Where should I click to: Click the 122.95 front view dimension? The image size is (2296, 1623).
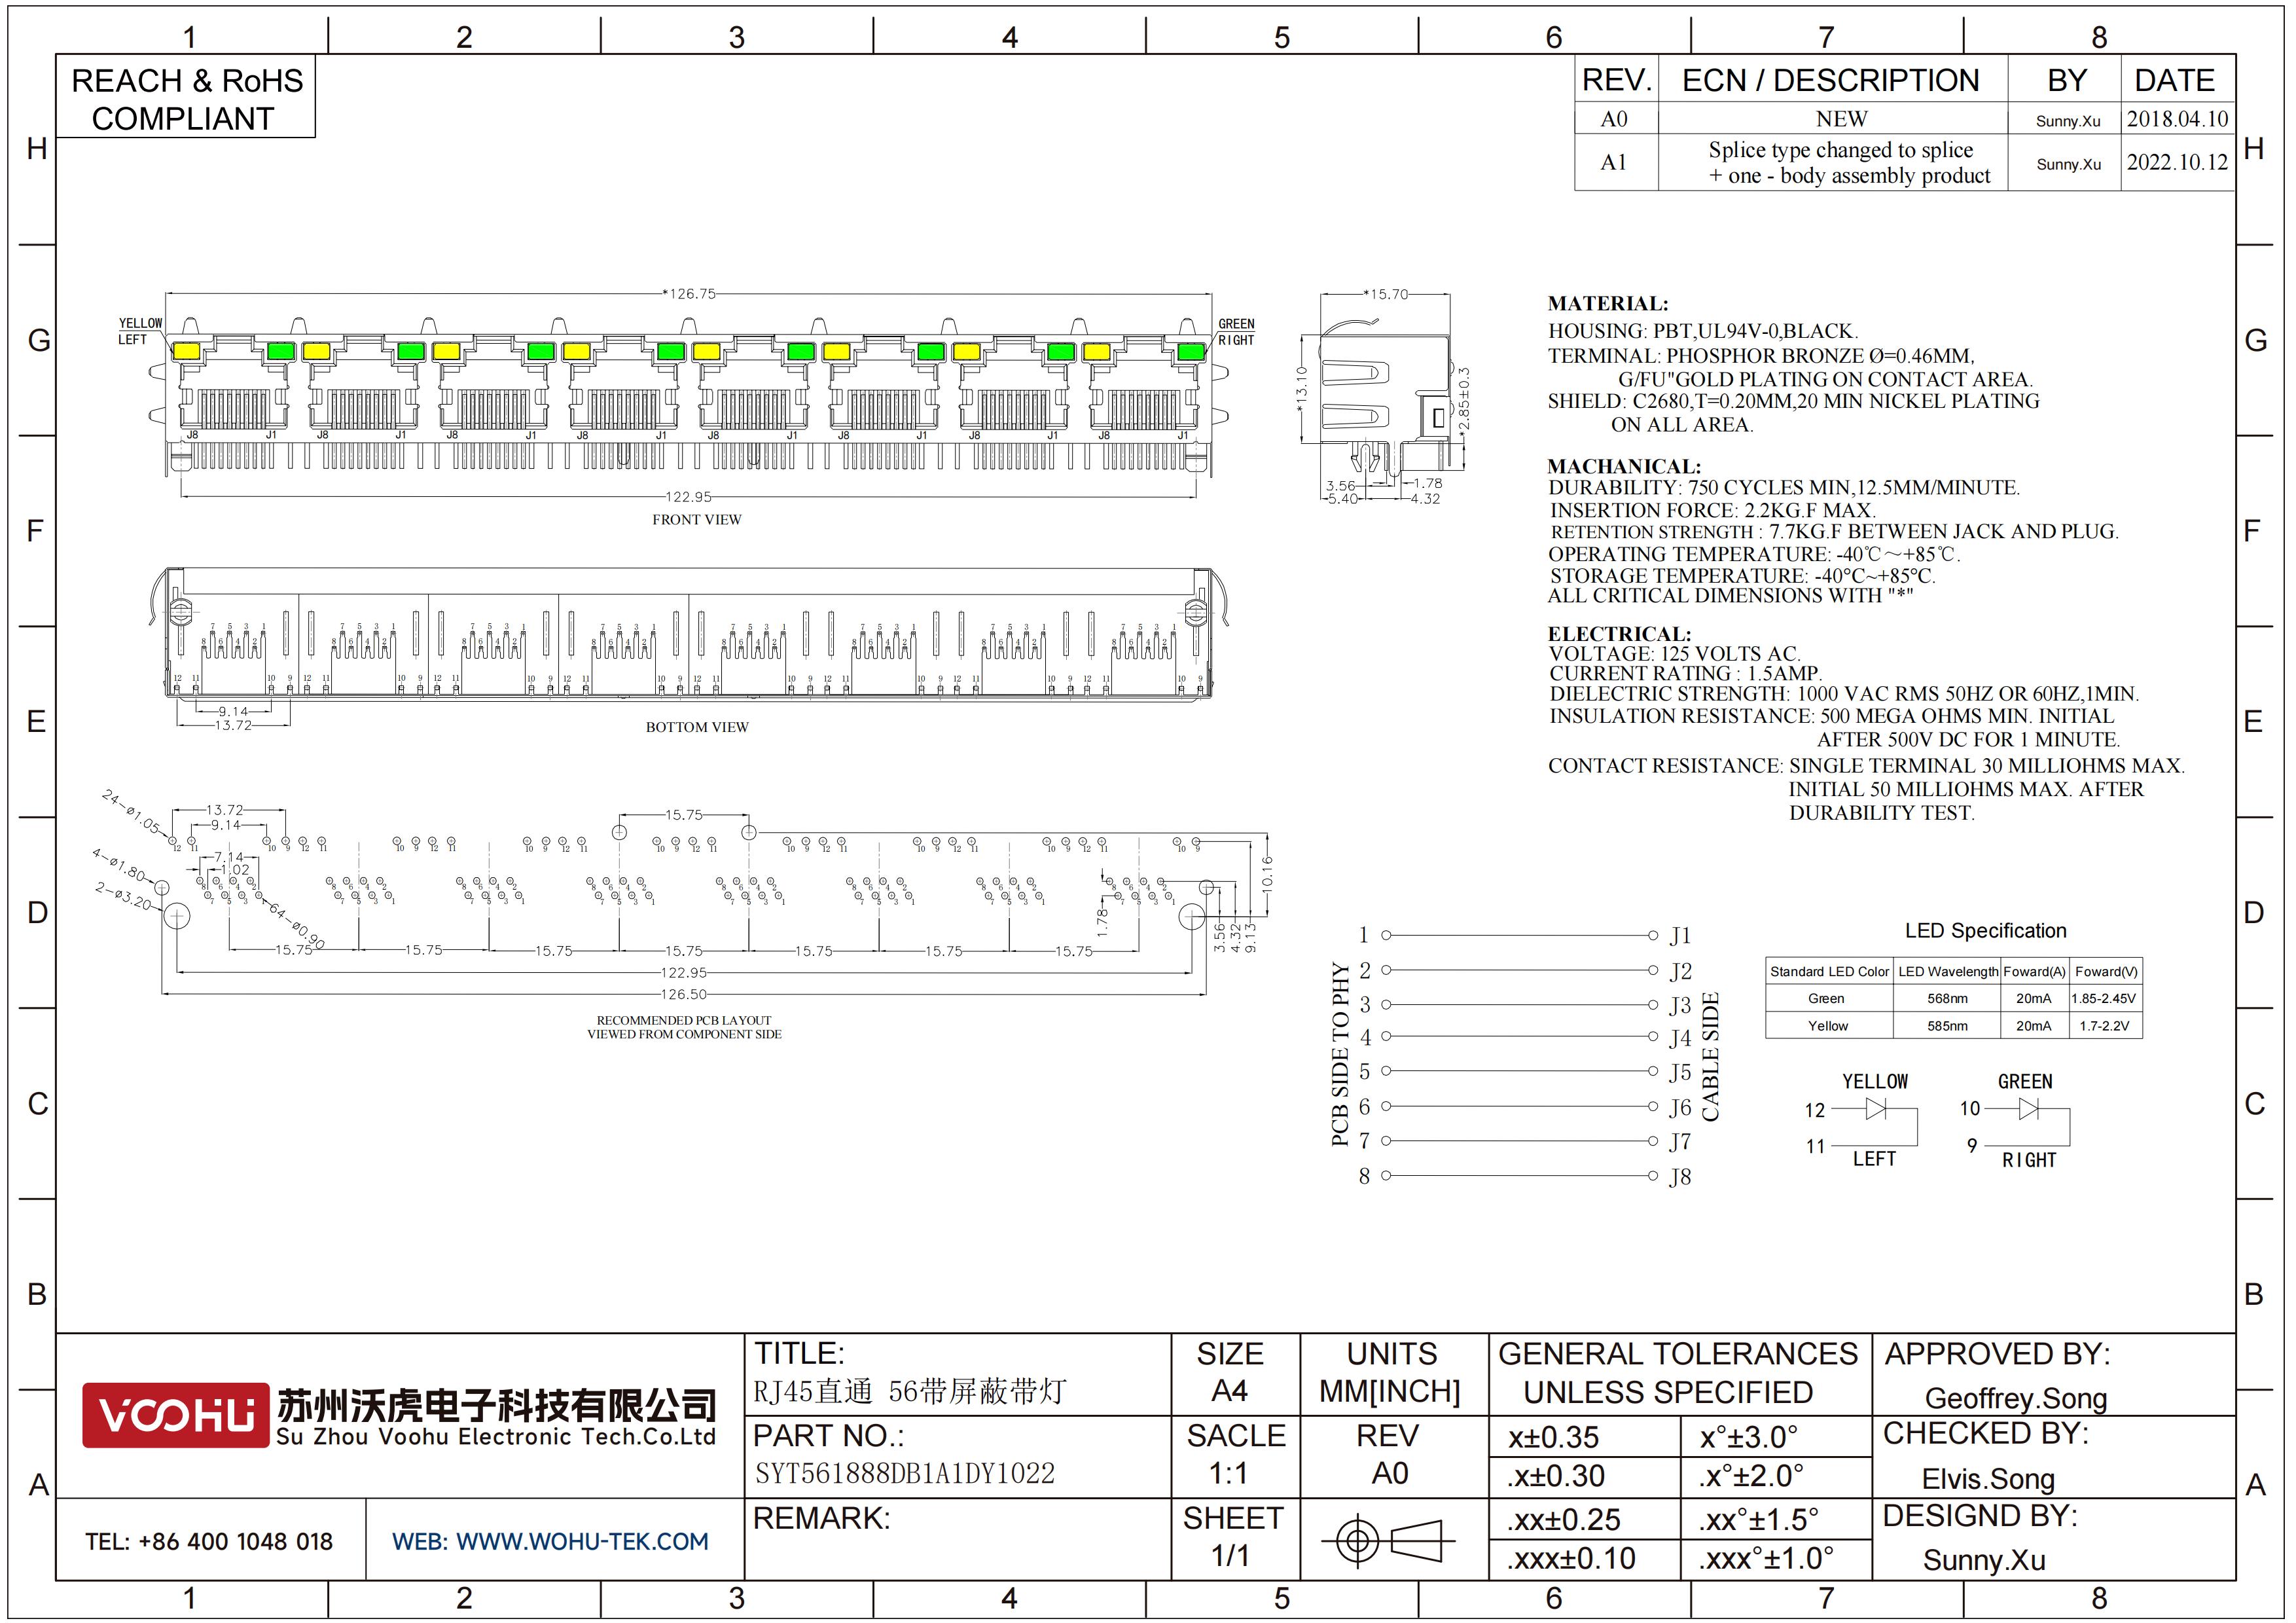pyautogui.click(x=689, y=496)
